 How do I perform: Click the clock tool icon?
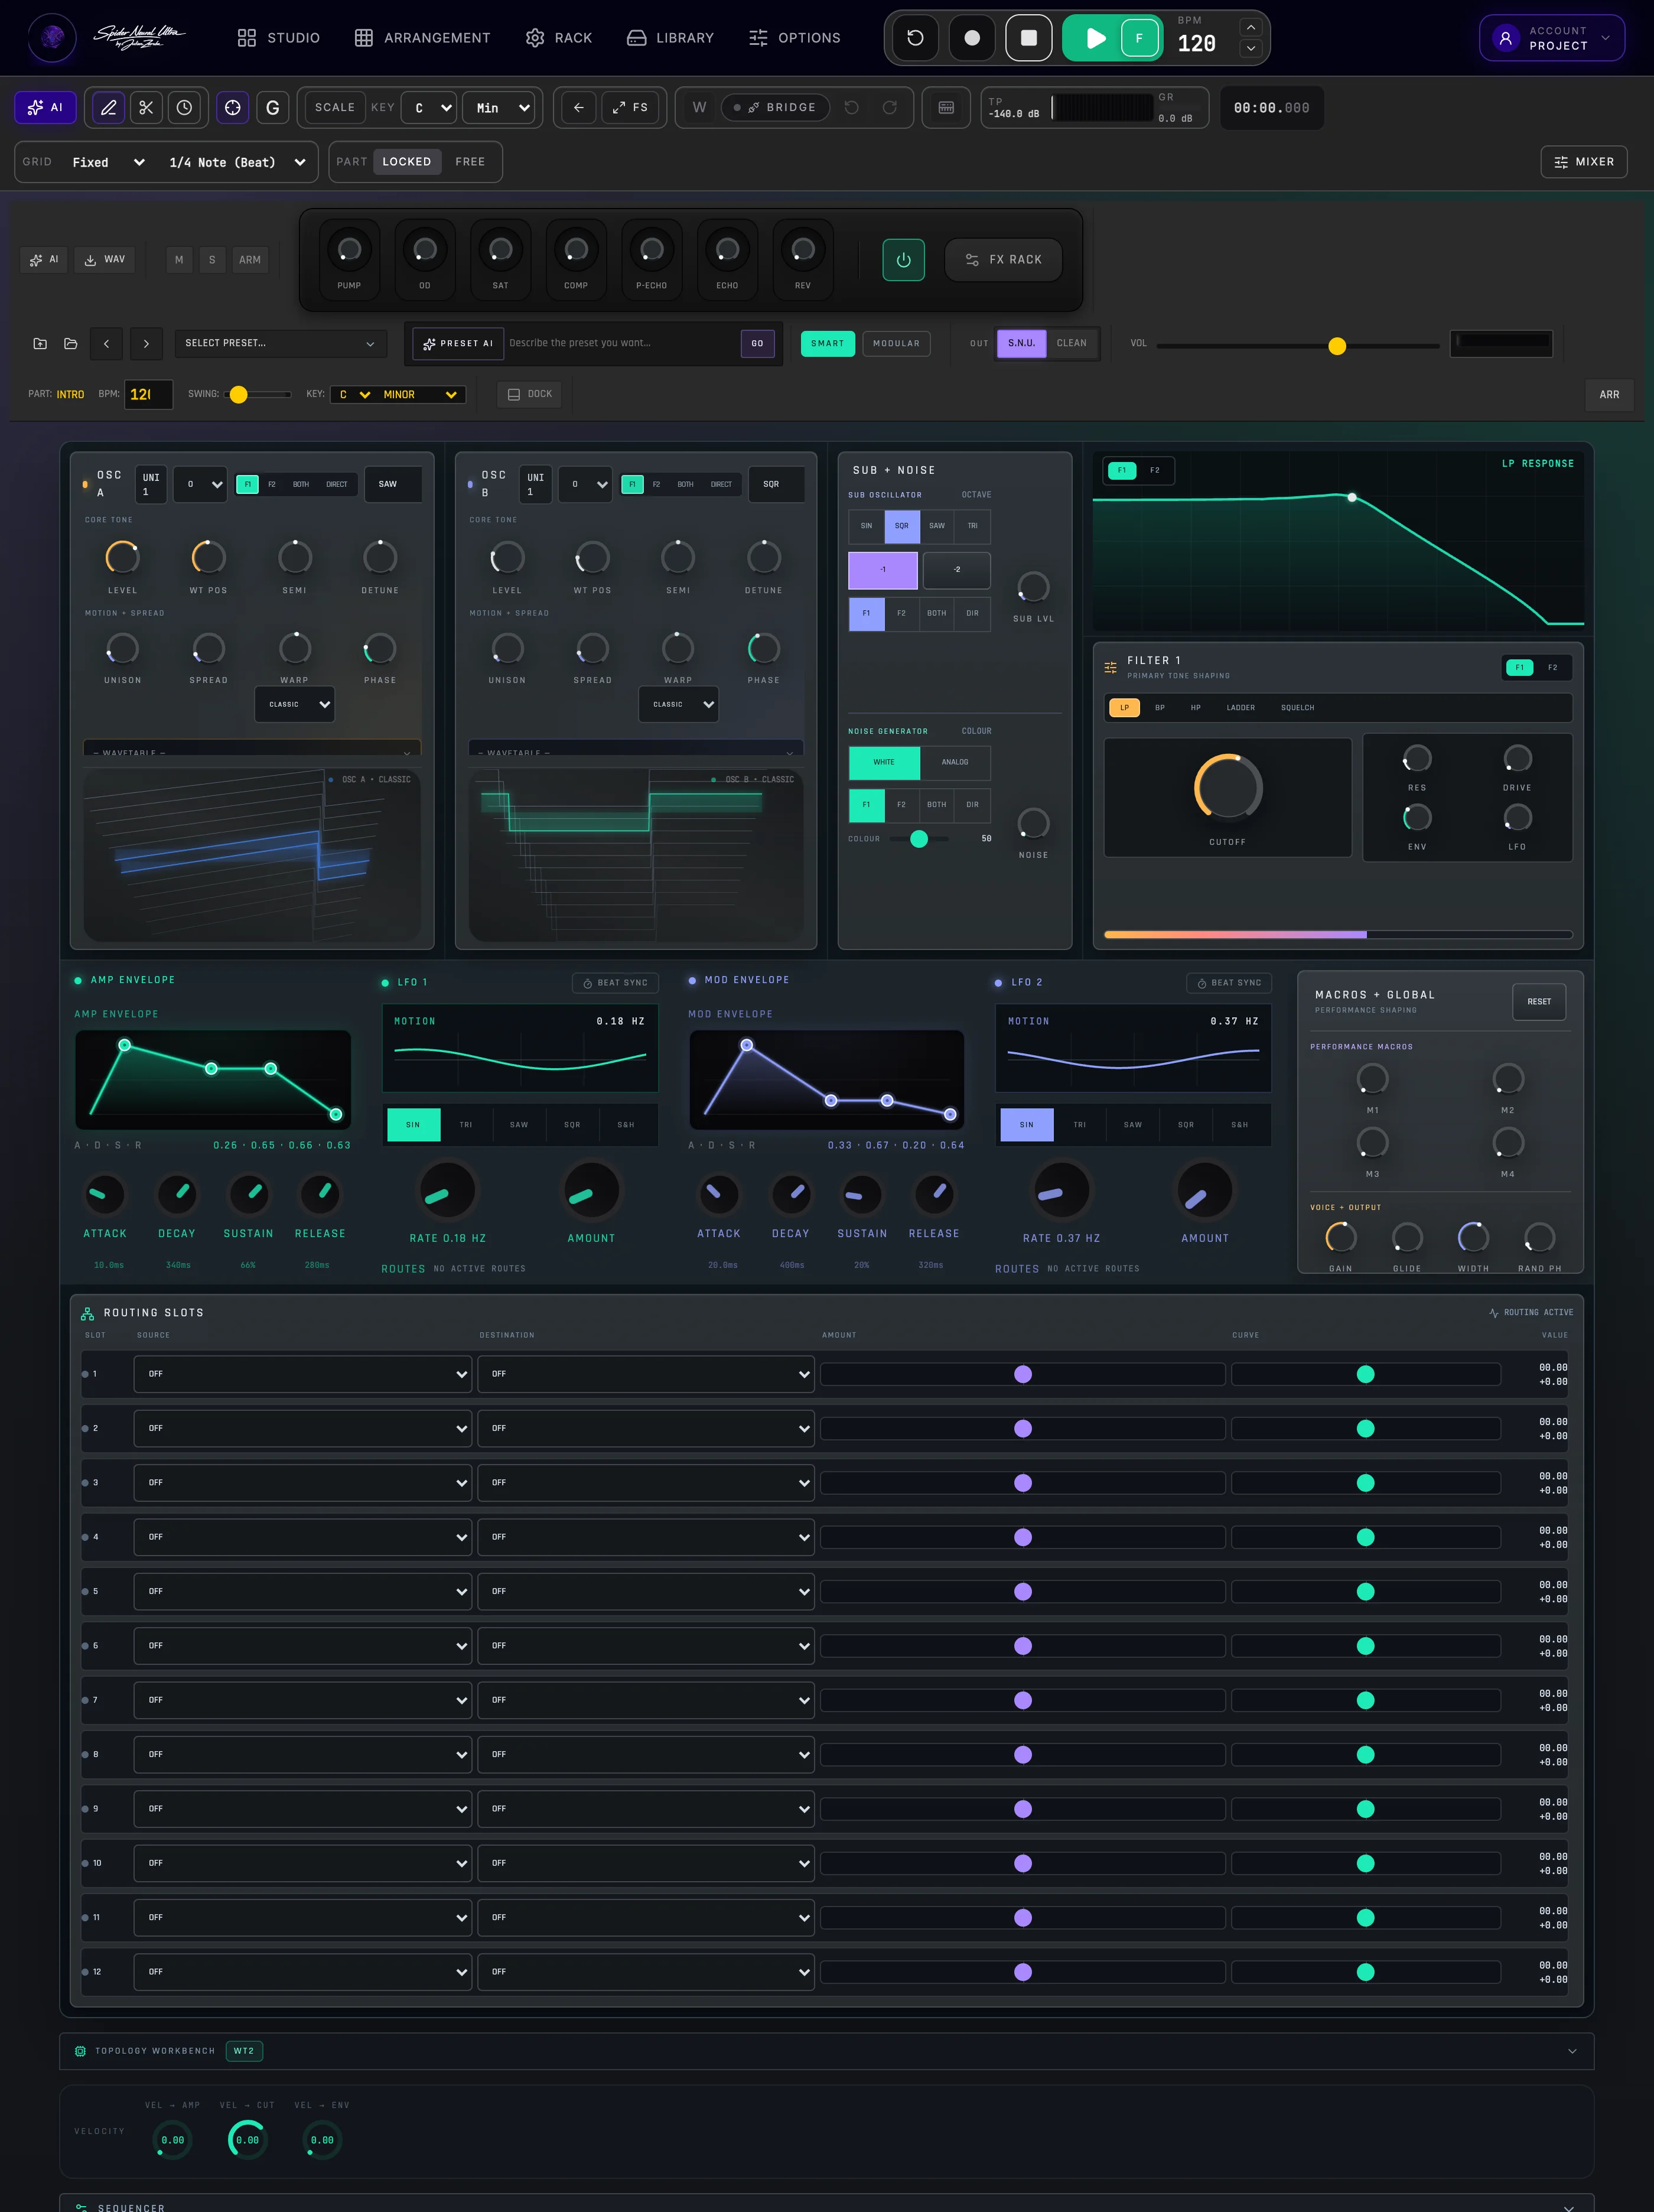coord(185,108)
